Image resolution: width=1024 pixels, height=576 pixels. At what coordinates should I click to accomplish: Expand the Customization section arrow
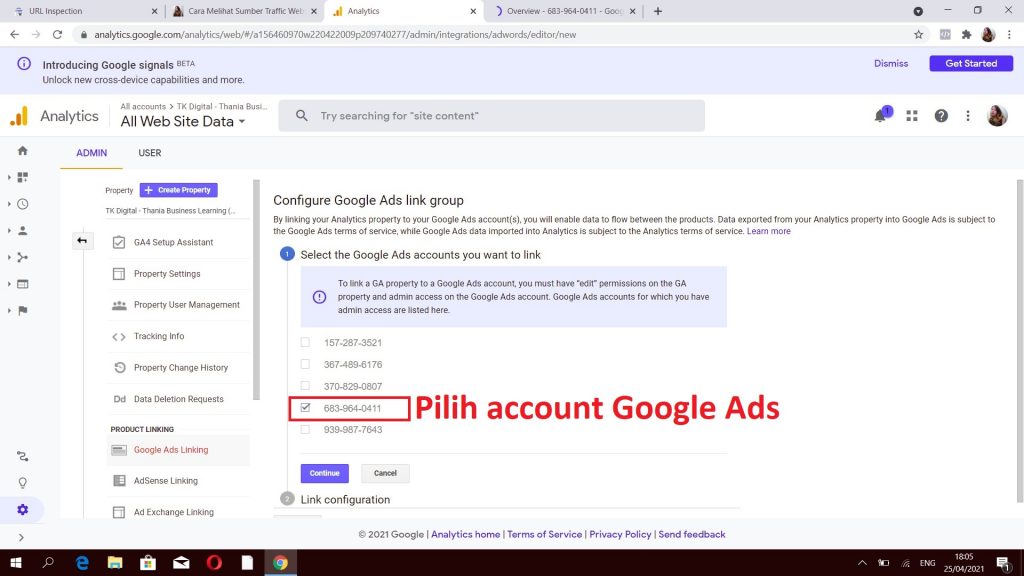coord(9,178)
